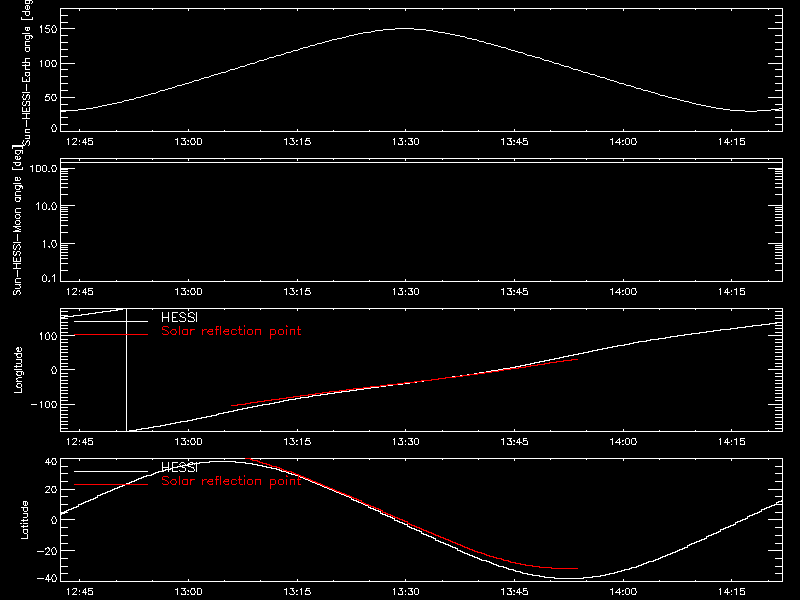This screenshot has height=600, width=800.
Task: Click the Latitude axis title
Action: point(24,520)
